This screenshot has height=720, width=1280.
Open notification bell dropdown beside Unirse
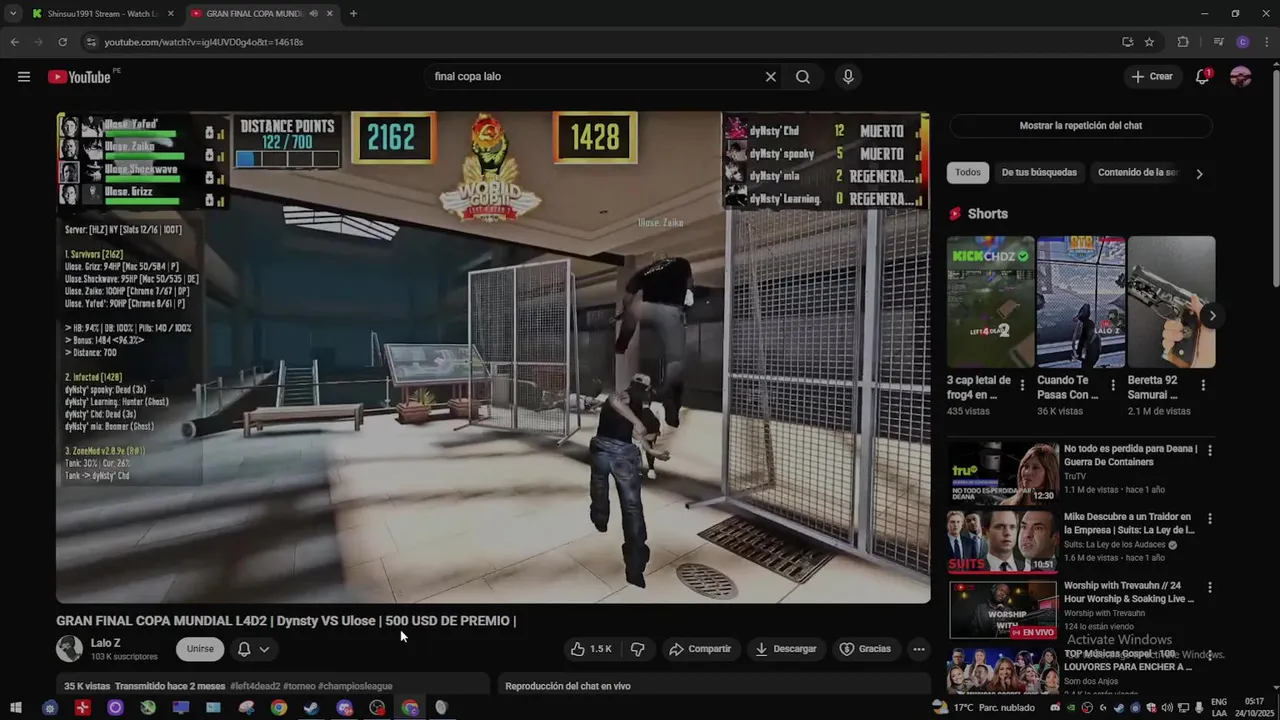(x=253, y=649)
